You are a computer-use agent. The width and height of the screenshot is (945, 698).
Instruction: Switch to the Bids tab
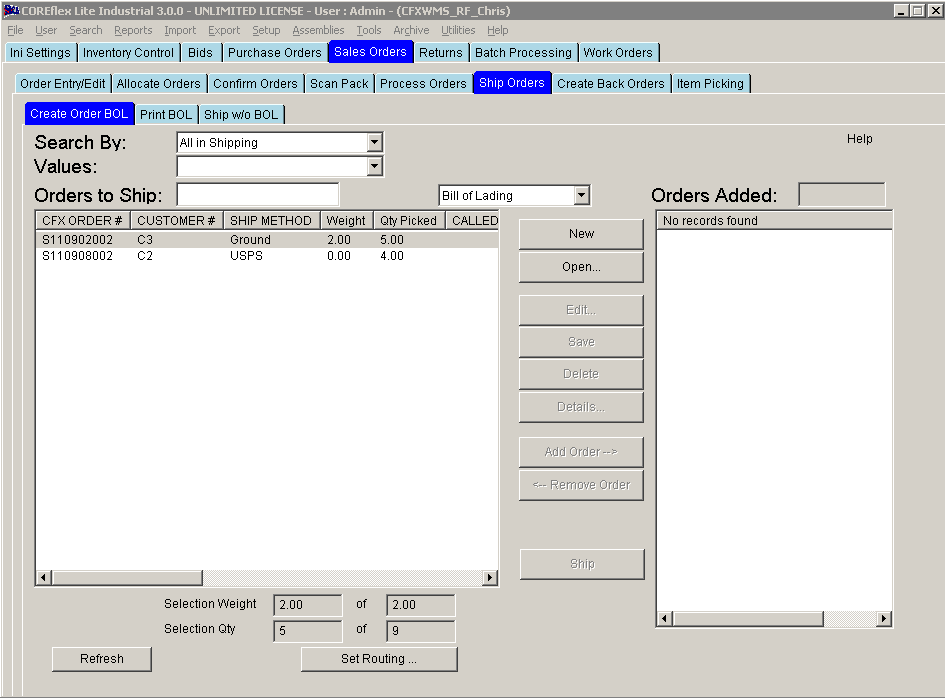(x=201, y=52)
